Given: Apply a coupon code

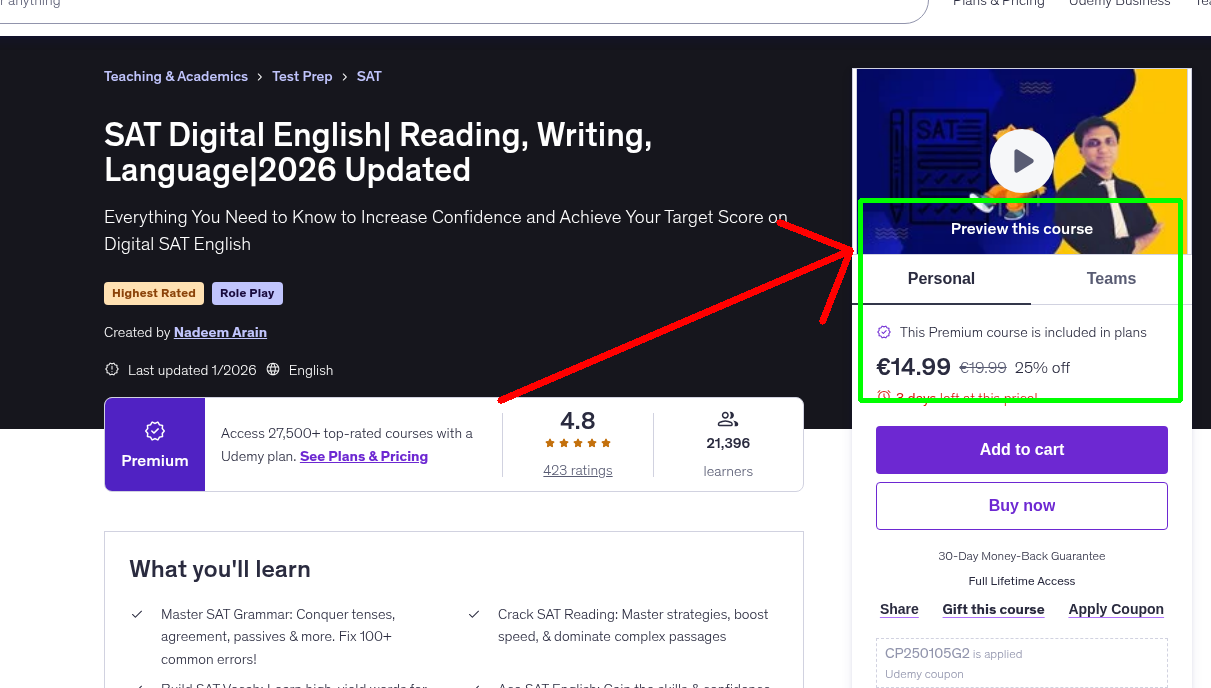Looking at the screenshot, I should point(1116,609).
